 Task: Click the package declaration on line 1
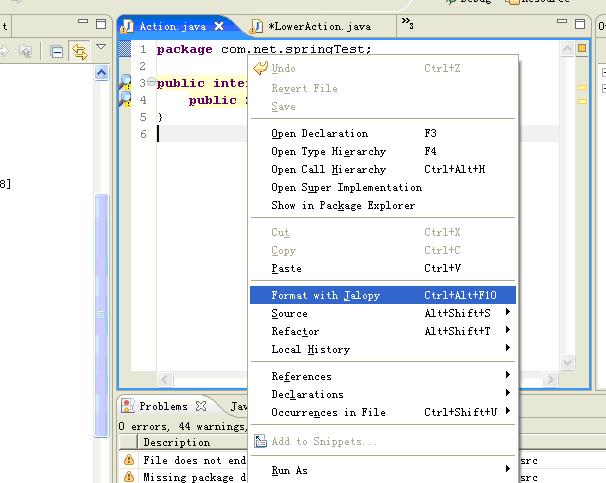pos(264,49)
